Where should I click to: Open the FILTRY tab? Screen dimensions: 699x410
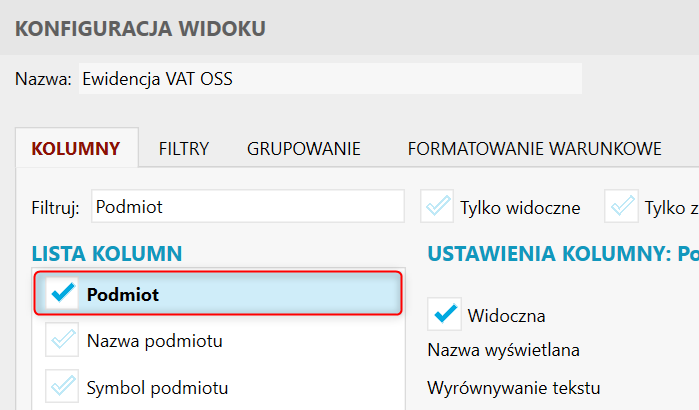183,149
